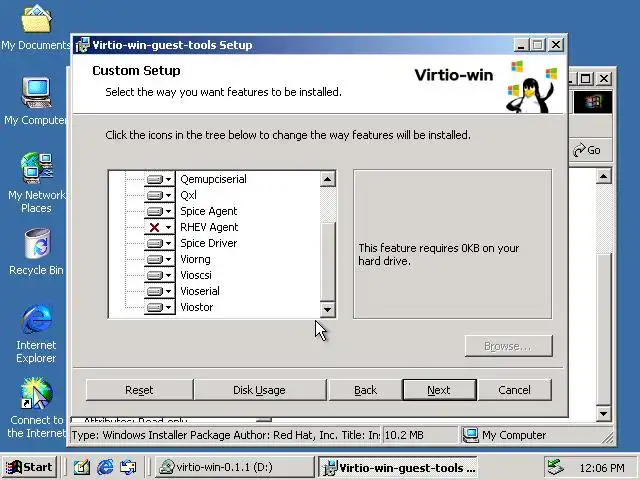Viewport: 640px width, 480px height.
Task: Open the Windows Start menu
Action: pyautogui.click(x=29, y=467)
